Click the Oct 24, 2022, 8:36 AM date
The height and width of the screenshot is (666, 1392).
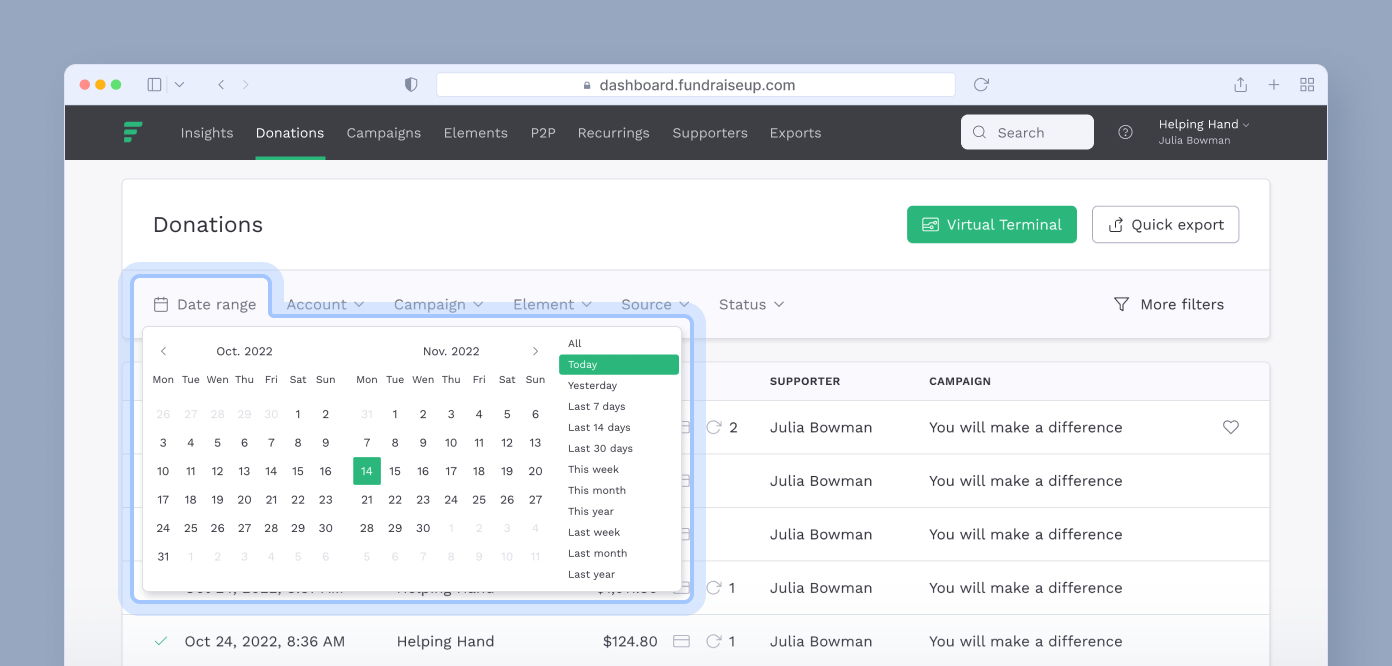pos(265,641)
